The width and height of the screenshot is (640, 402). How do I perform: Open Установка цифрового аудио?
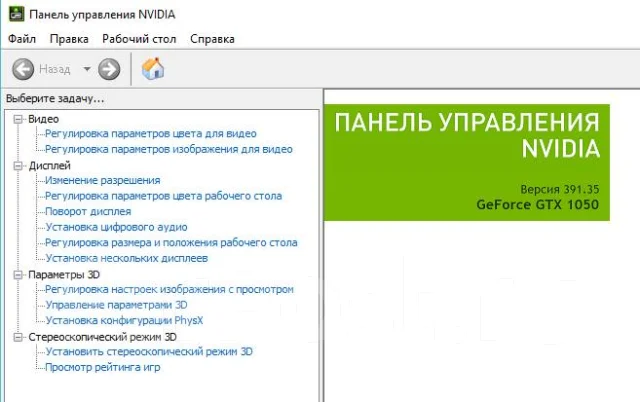click(116, 227)
